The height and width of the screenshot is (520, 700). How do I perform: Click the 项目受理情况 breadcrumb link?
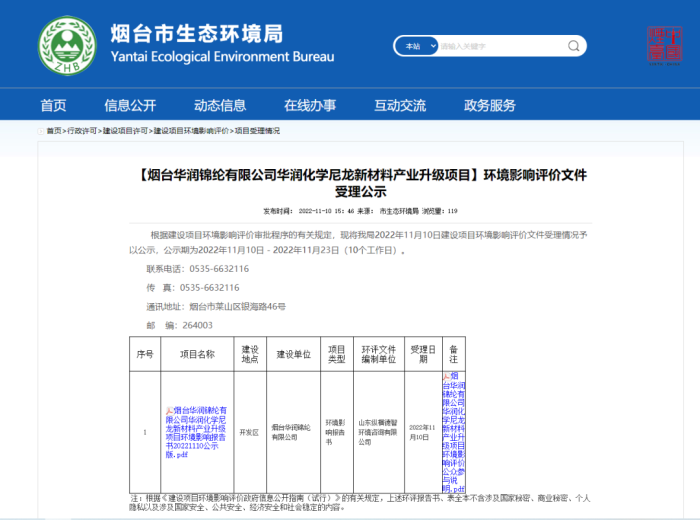(257, 131)
